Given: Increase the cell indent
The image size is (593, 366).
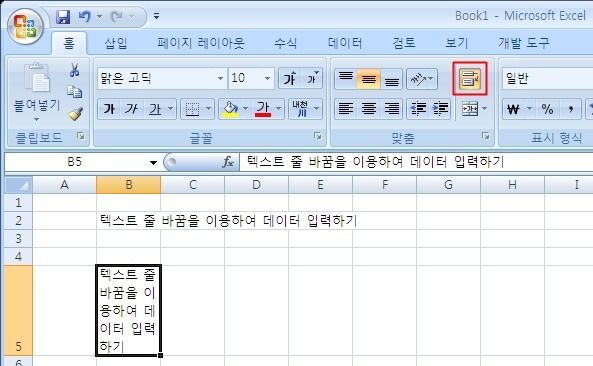Looking at the screenshot, I should pos(440,109).
